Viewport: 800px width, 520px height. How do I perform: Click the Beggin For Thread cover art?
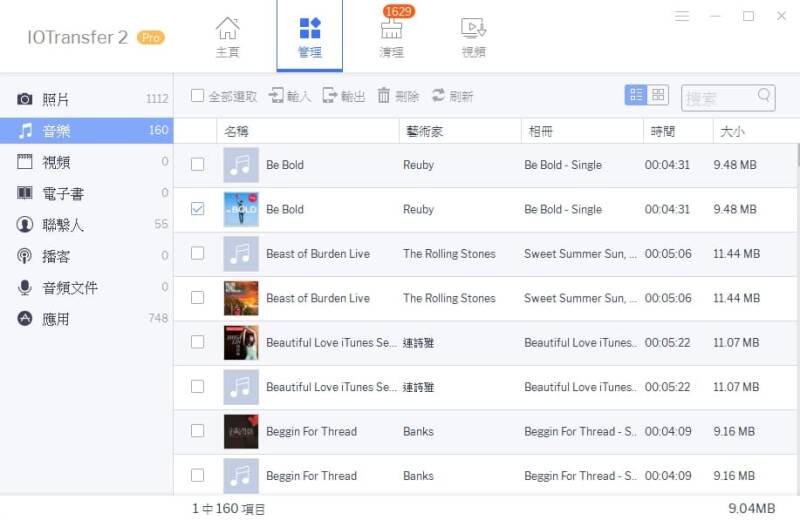click(241, 431)
